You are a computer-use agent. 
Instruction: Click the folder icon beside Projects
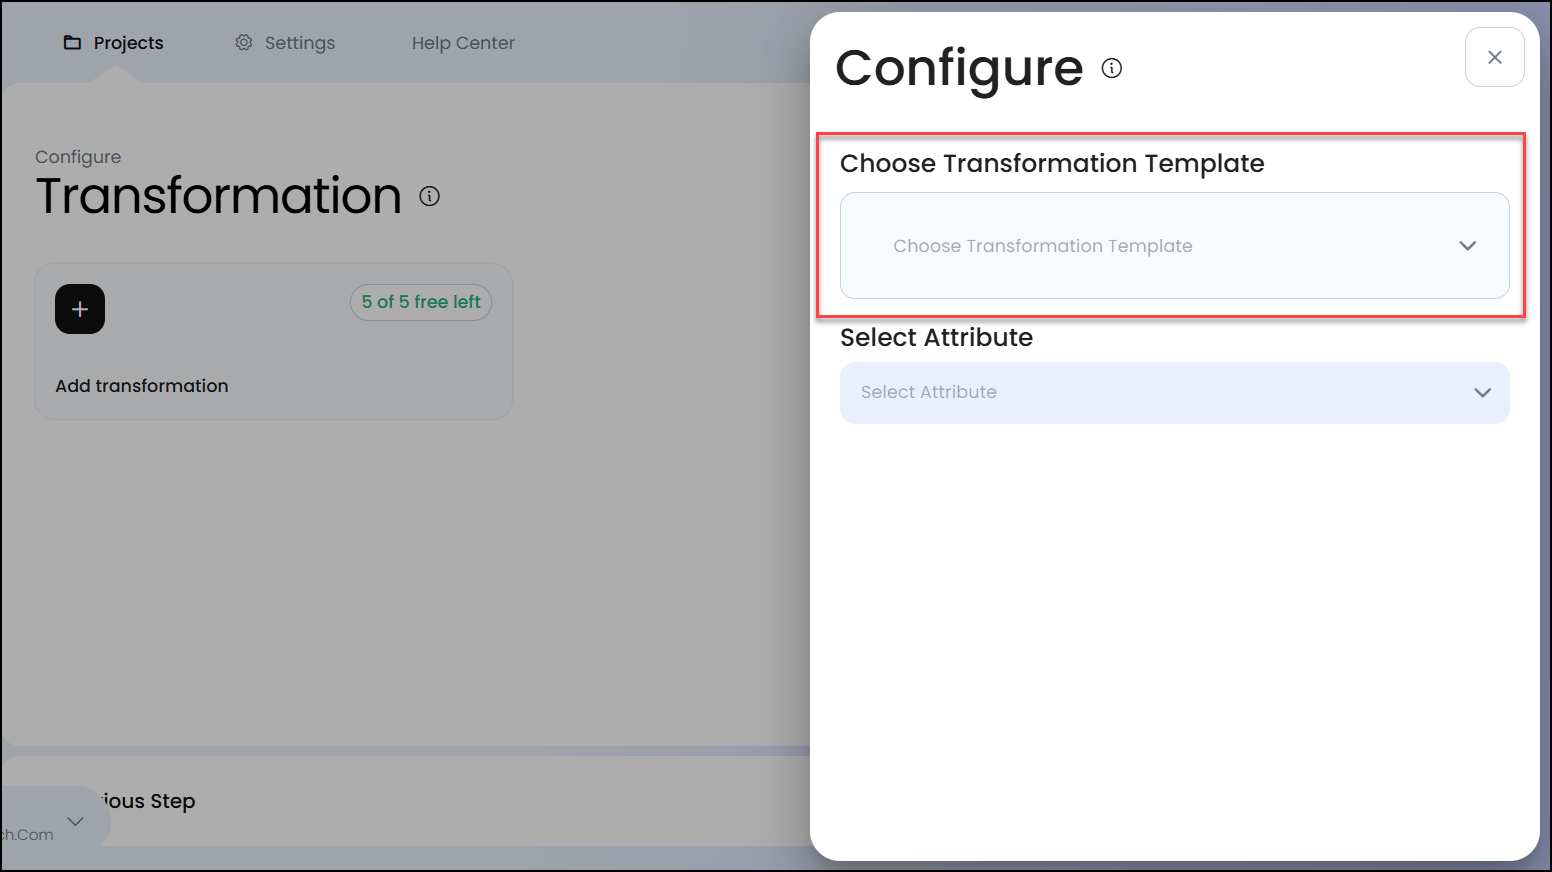72,43
